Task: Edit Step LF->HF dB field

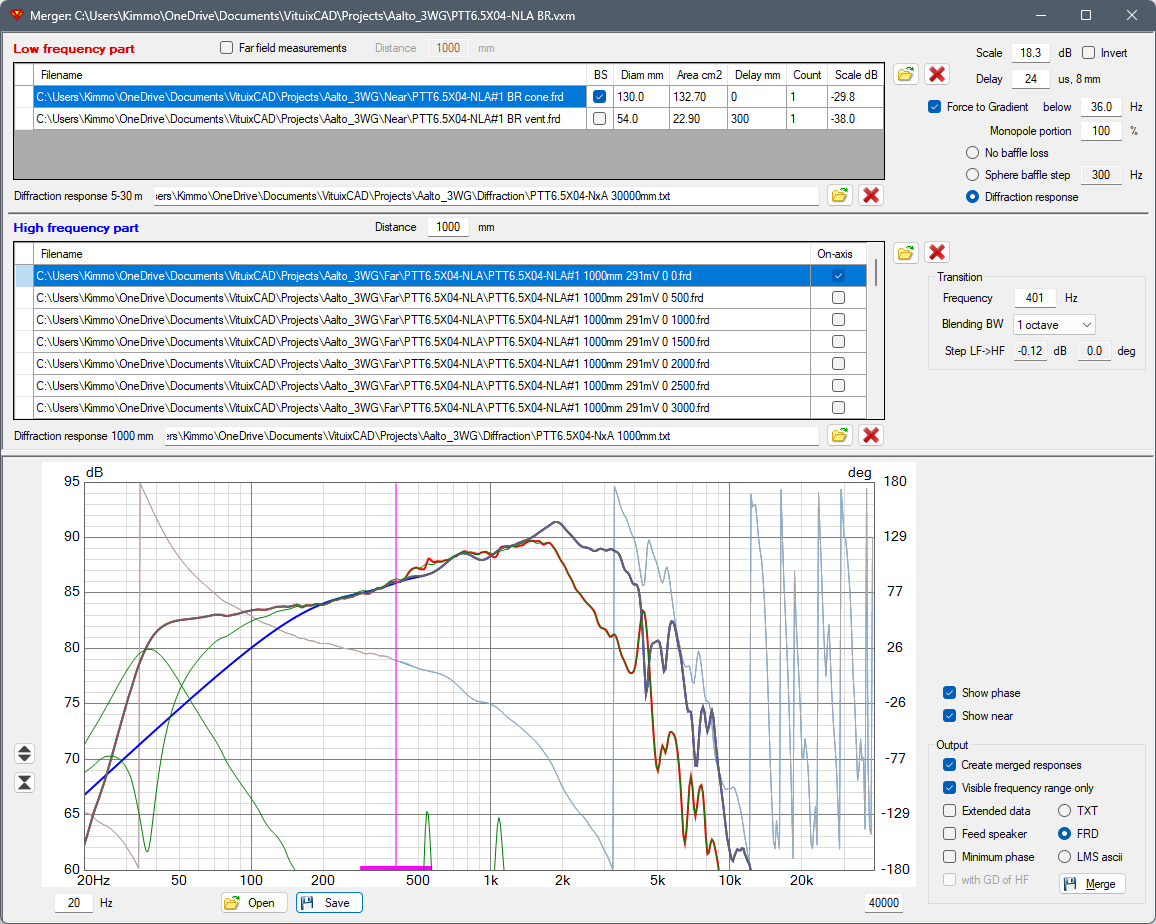Action: [x=1030, y=351]
